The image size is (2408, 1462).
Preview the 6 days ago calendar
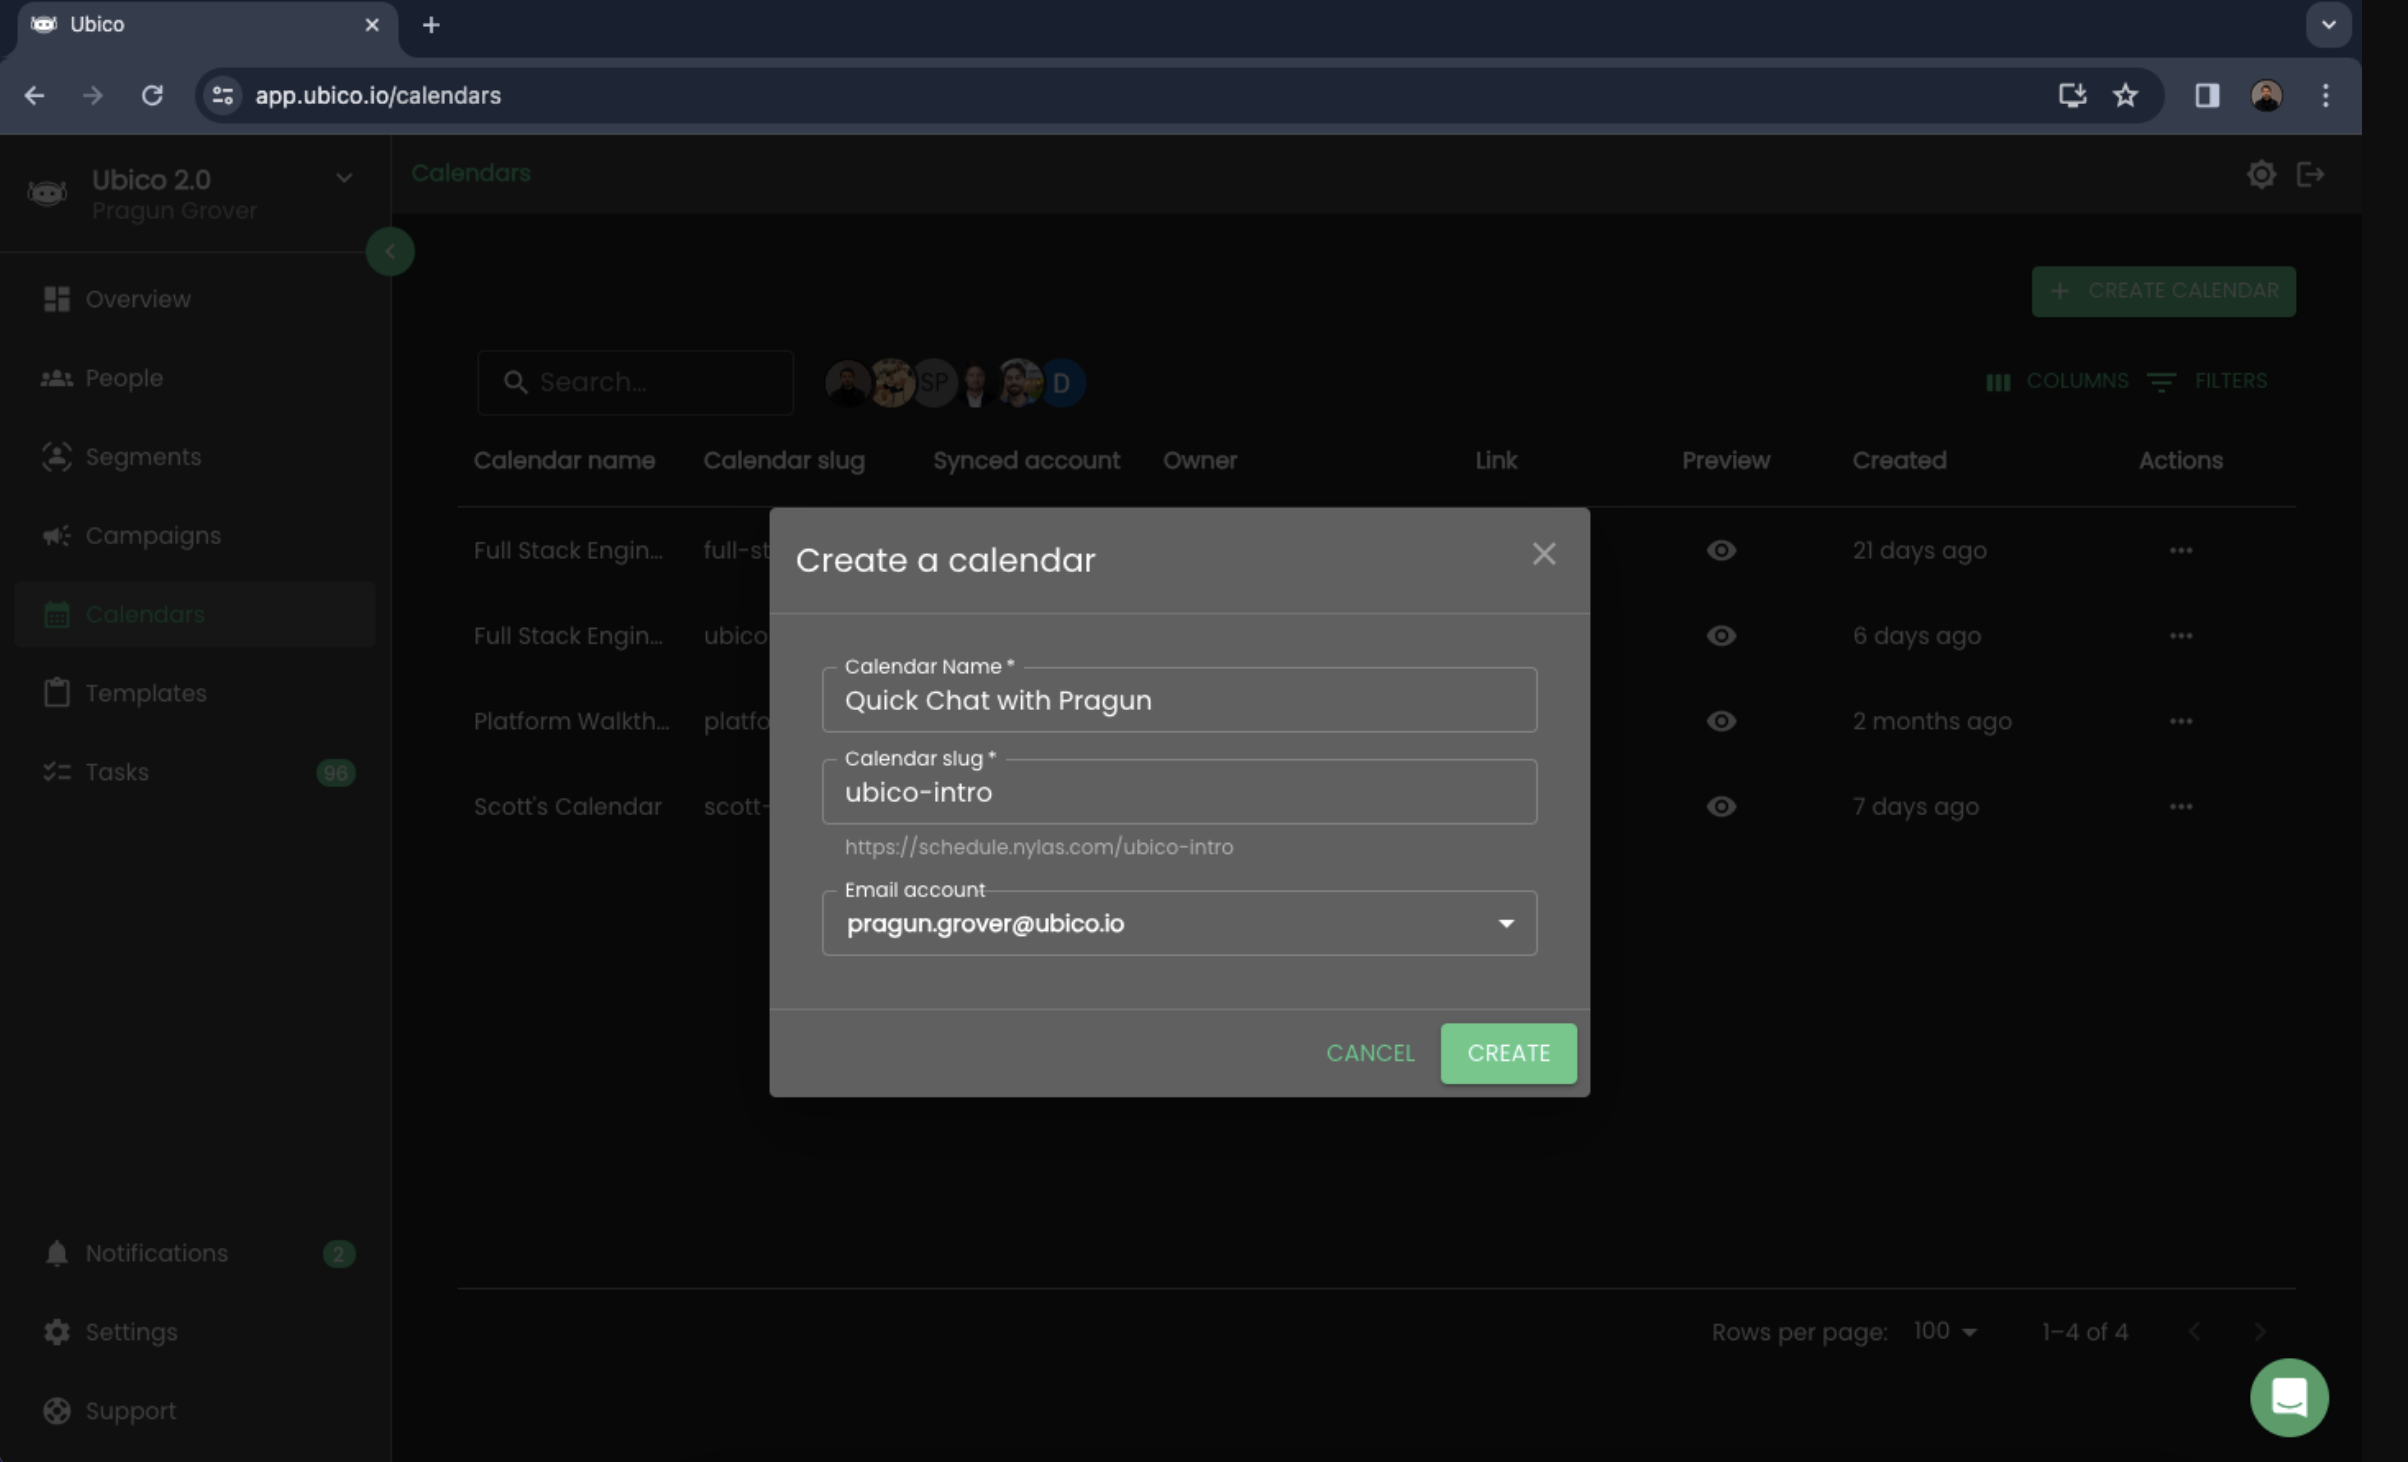pyautogui.click(x=1720, y=636)
